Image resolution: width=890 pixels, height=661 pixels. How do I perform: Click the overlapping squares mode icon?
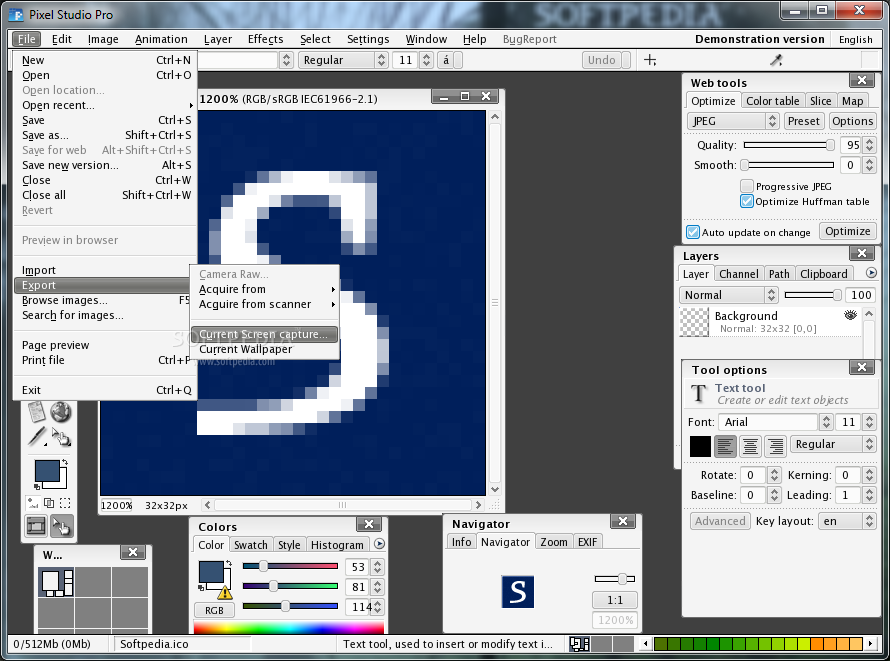(x=49, y=503)
